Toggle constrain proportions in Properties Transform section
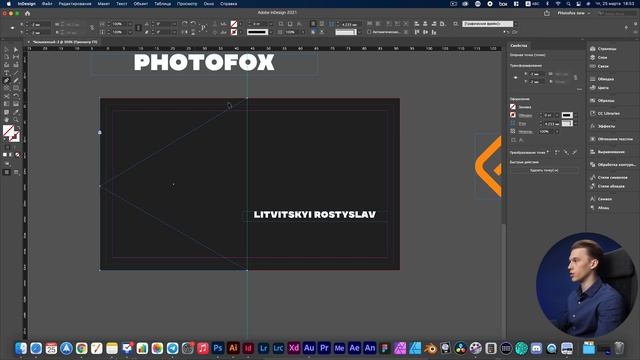The height and width of the screenshot is (360, 640). (x=576, y=78)
